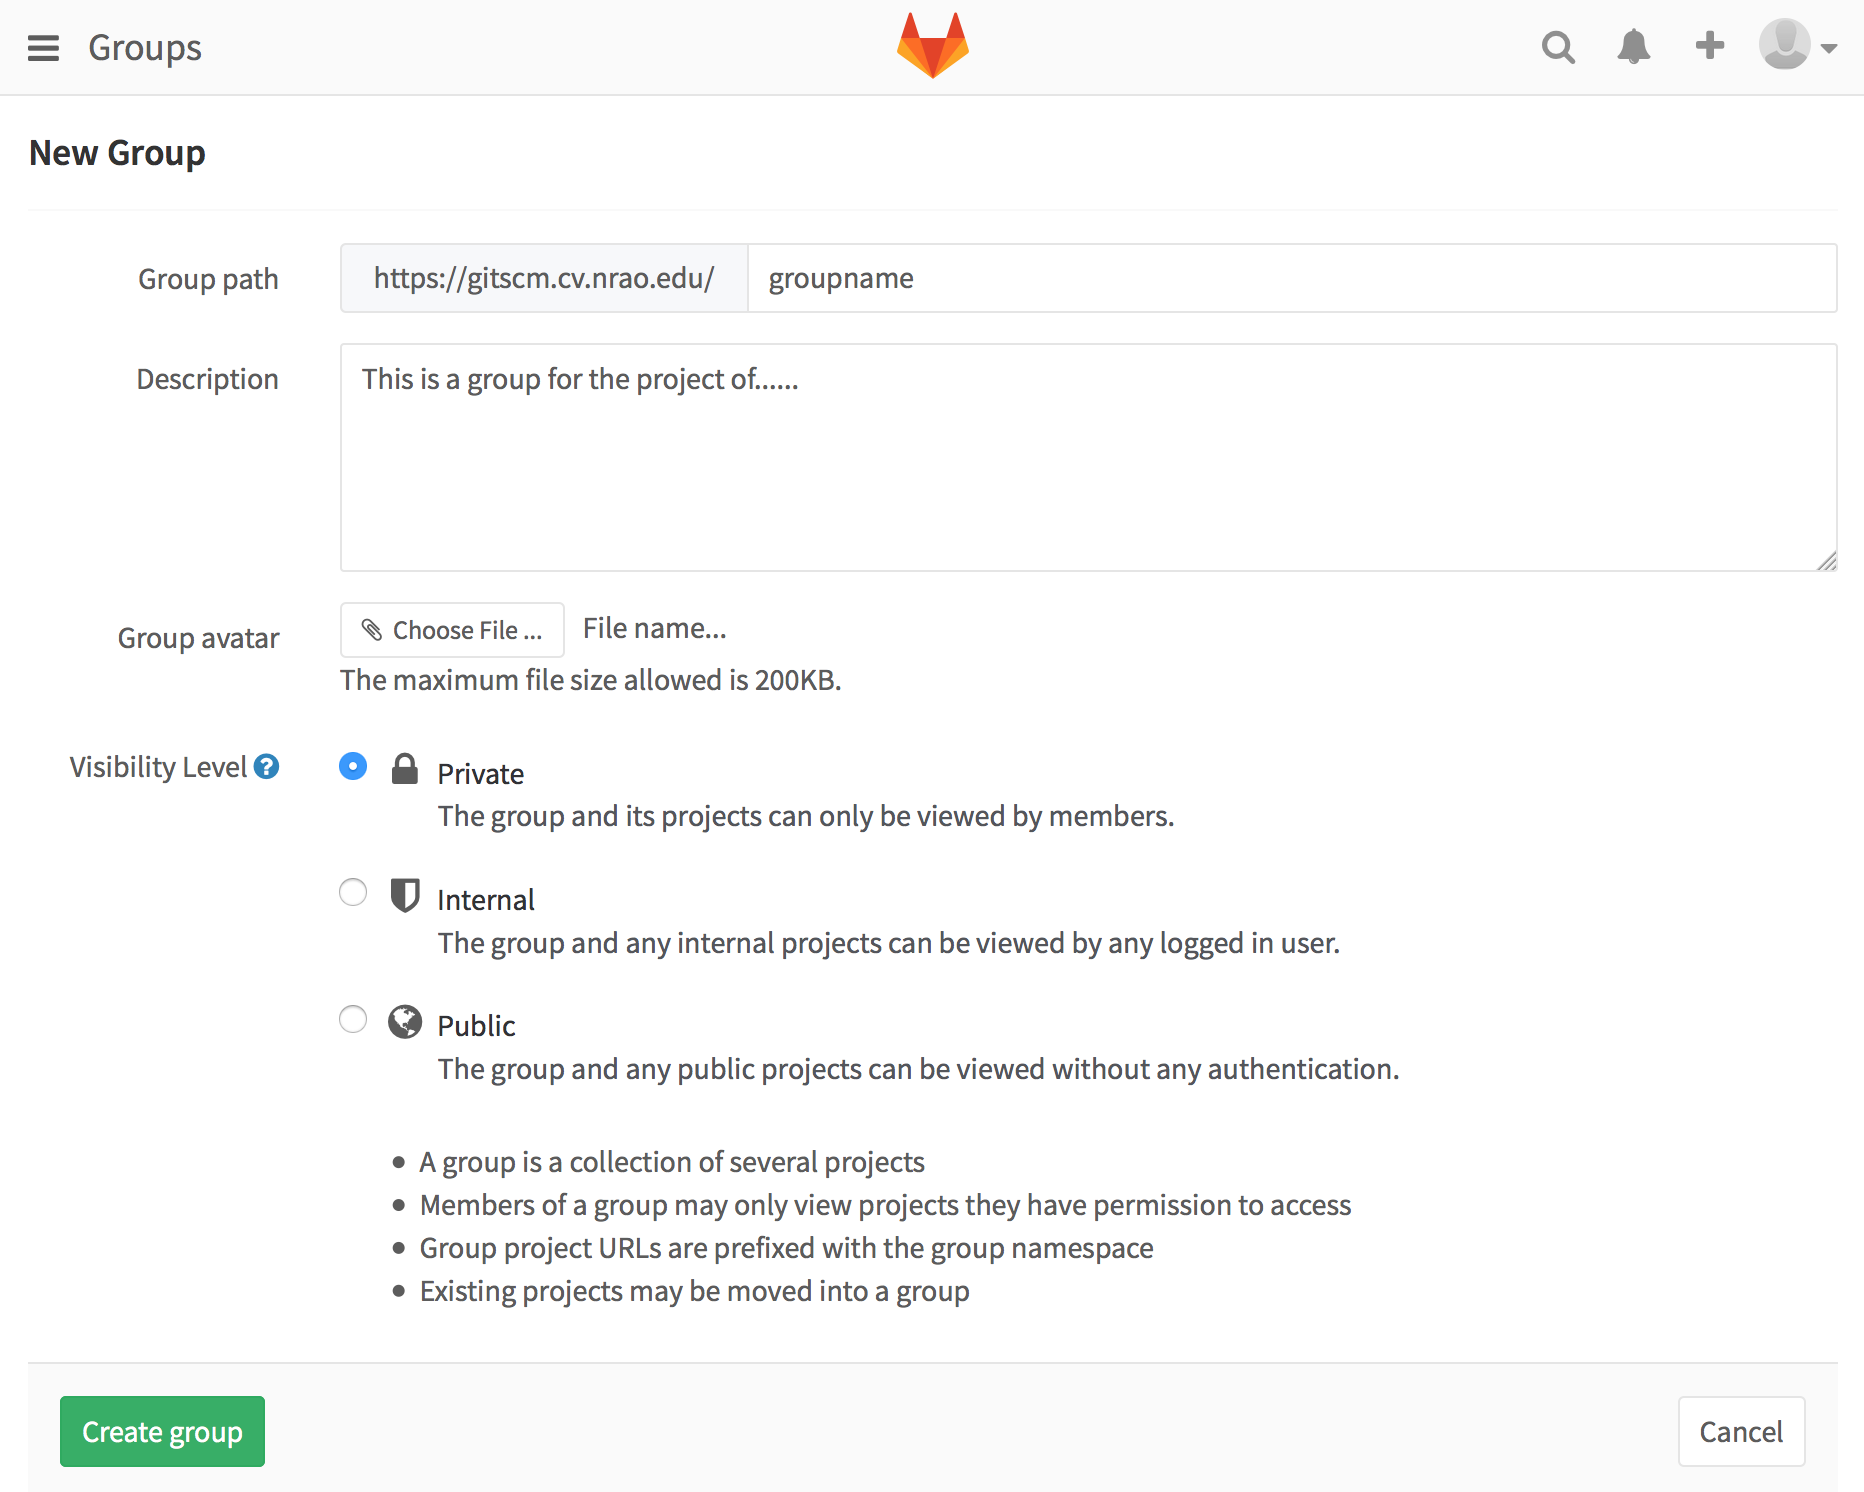Click the plus create-new icon

point(1710,45)
